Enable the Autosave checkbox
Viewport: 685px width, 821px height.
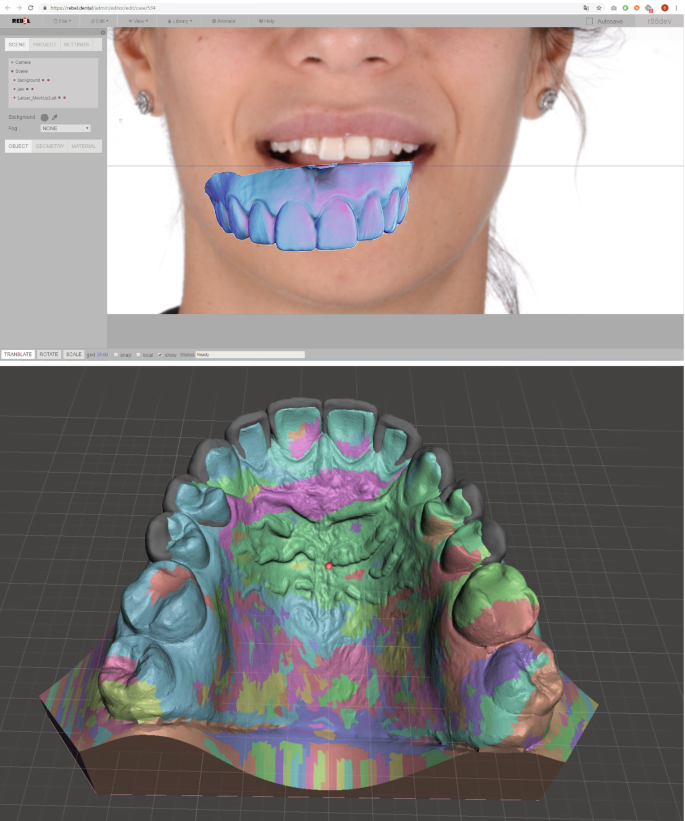tap(590, 20)
